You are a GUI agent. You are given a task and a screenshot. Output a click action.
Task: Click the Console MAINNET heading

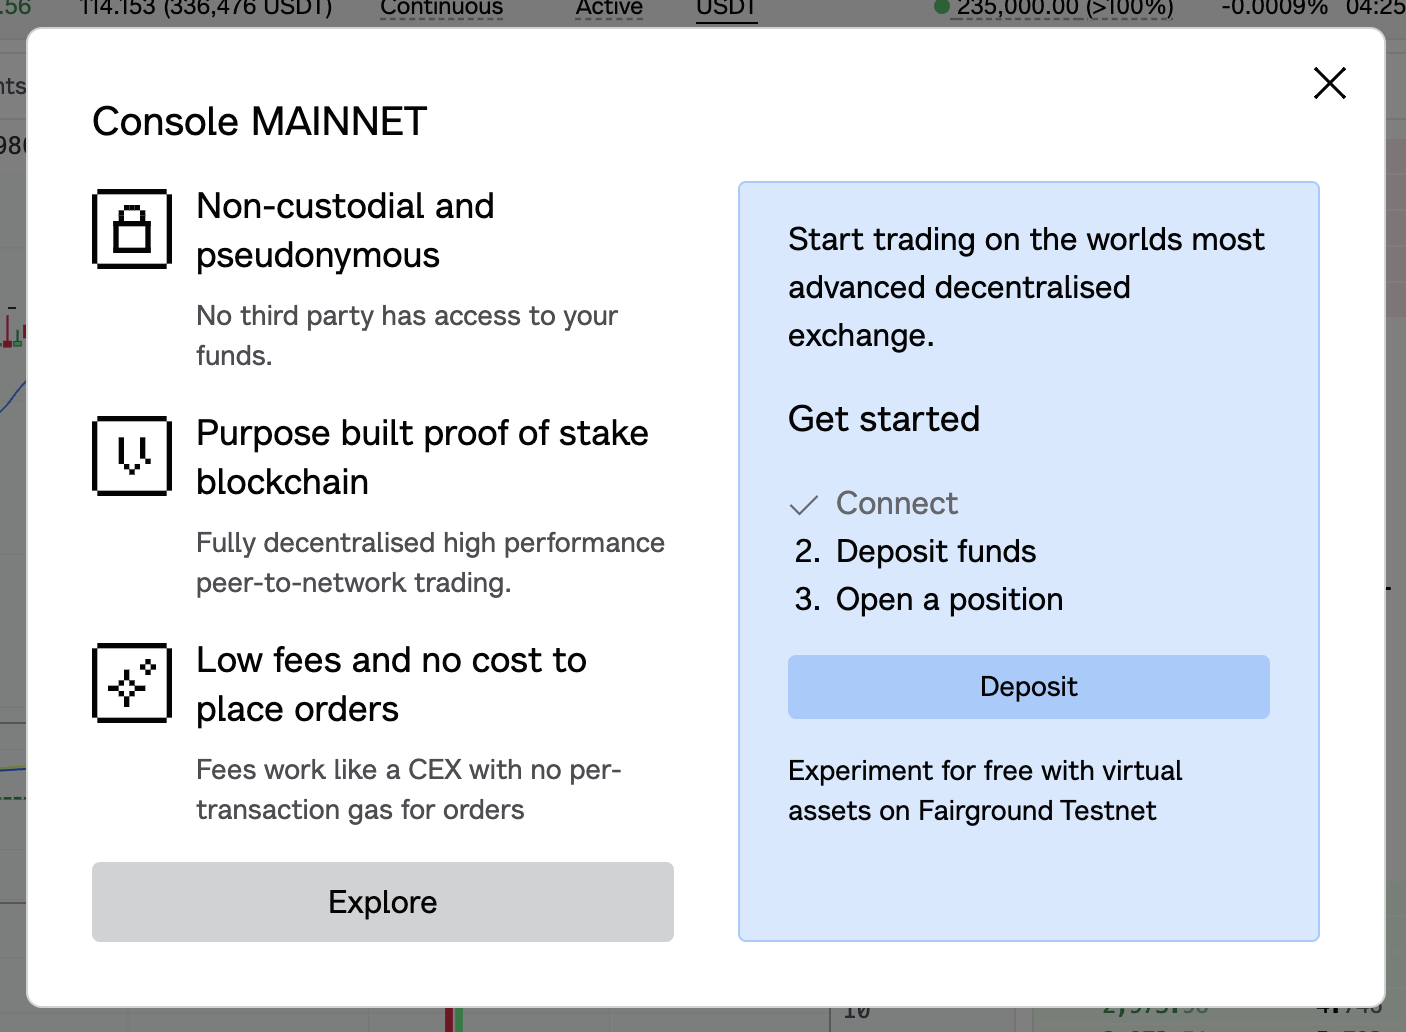pos(260,122)
